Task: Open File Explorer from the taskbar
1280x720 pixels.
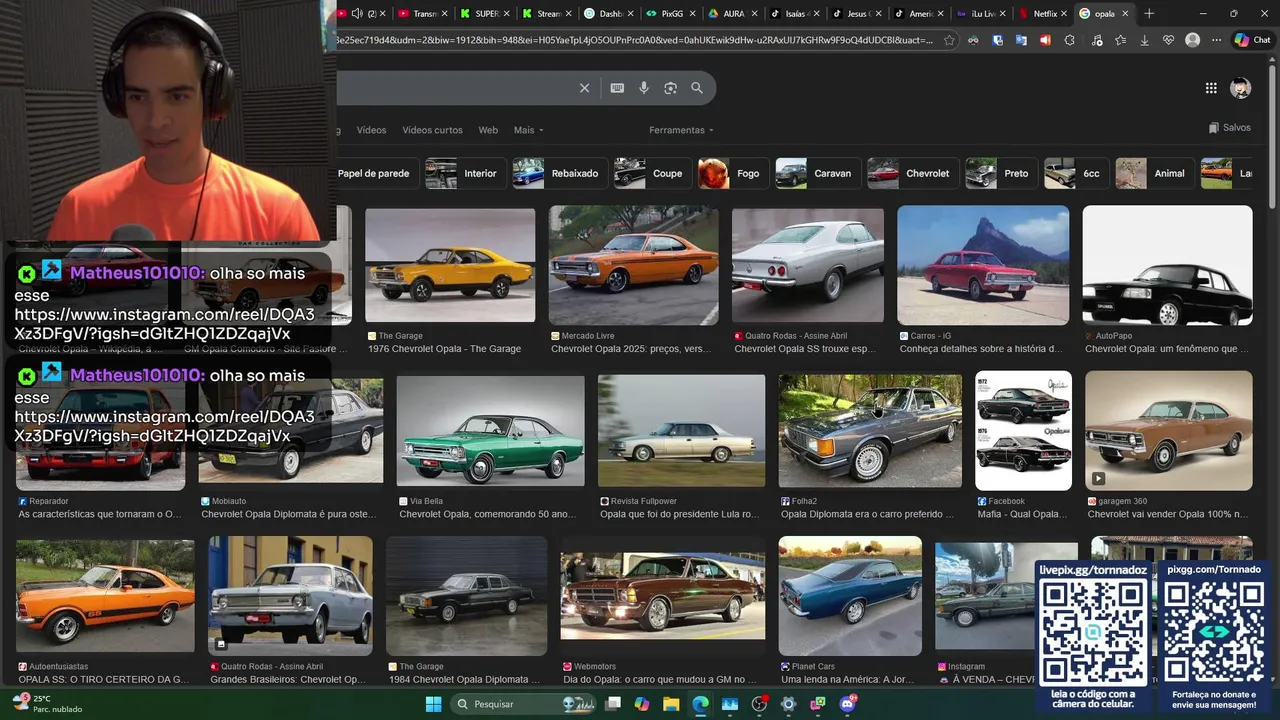Action: 671,704
